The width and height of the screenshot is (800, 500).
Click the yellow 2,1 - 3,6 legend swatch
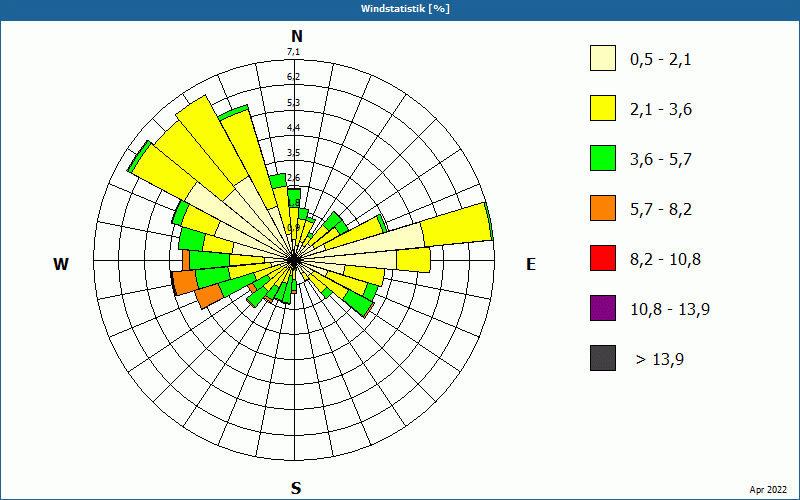point(603,108)
